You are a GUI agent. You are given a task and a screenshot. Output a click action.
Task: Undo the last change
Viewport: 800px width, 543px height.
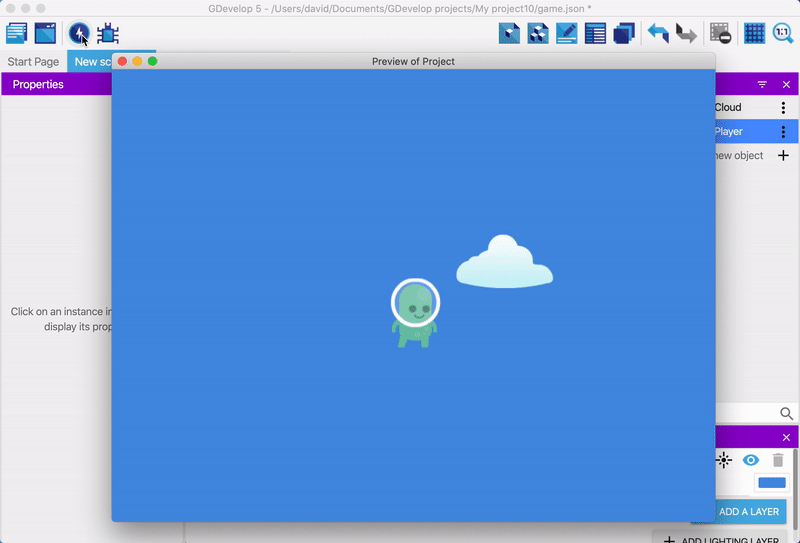pos(658,33)
